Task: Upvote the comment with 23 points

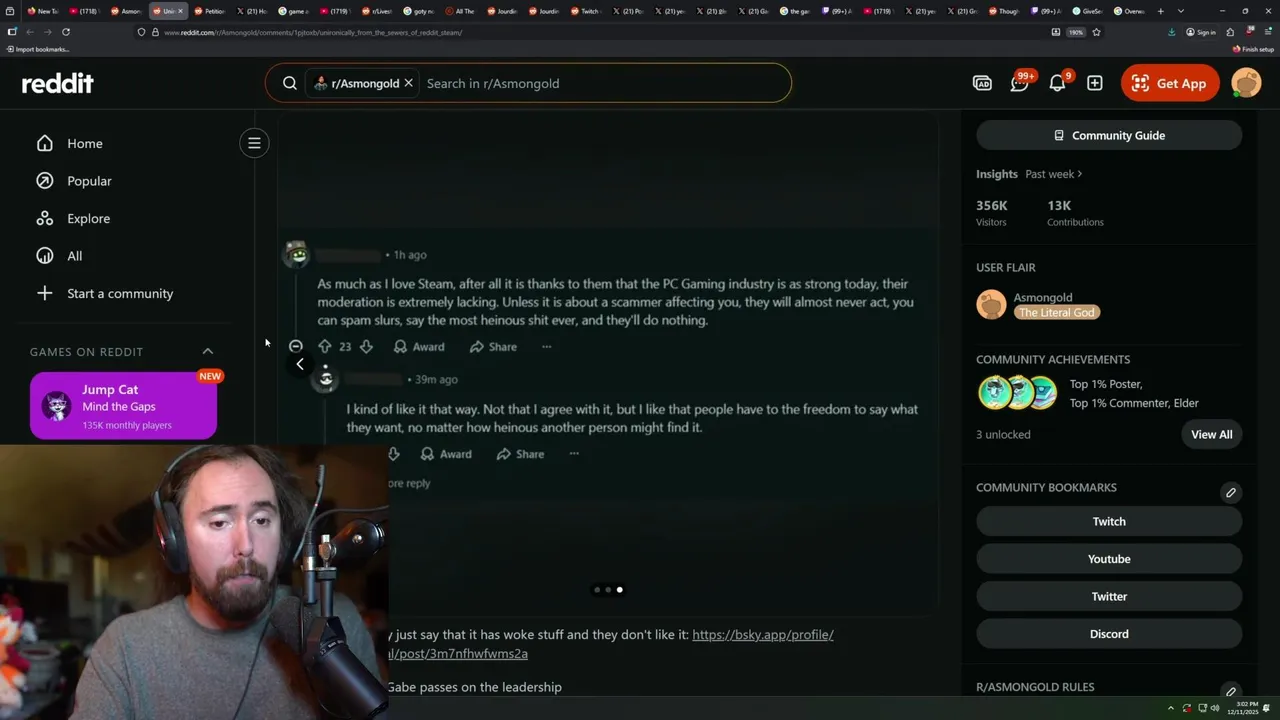Action: pos(324,346)
